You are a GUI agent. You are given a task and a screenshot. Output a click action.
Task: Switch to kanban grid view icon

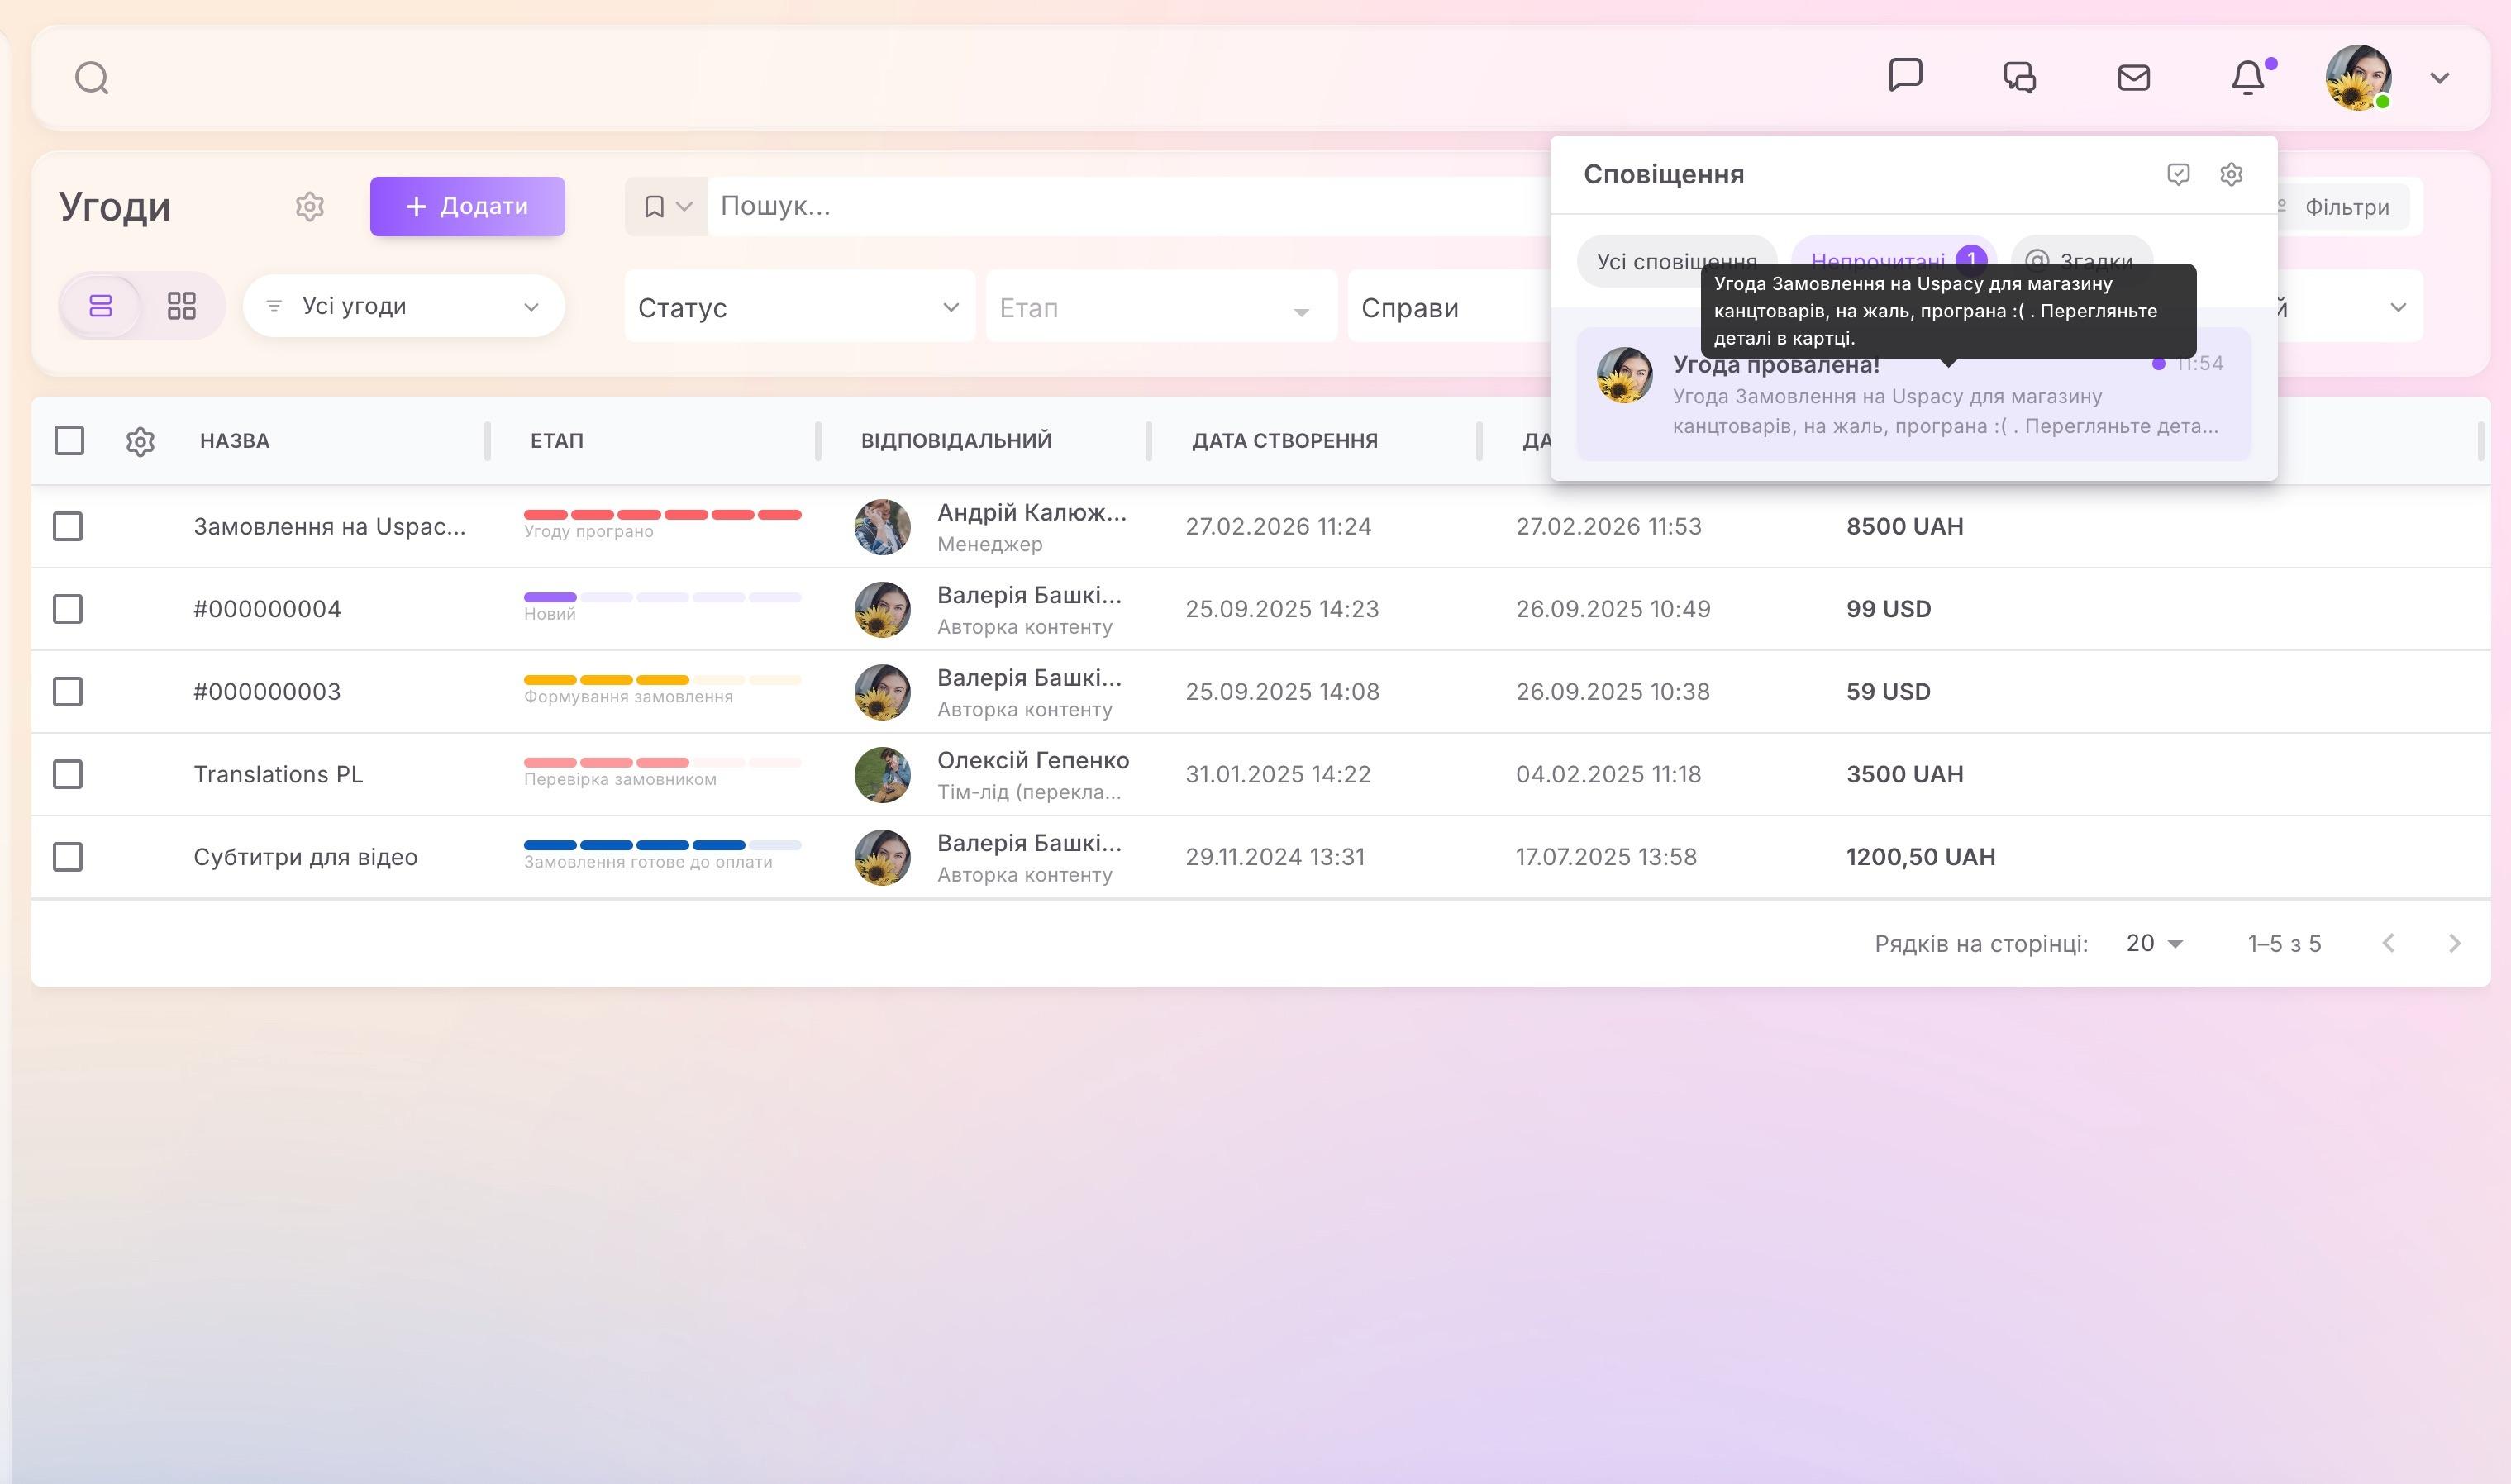tap(181, 306)
